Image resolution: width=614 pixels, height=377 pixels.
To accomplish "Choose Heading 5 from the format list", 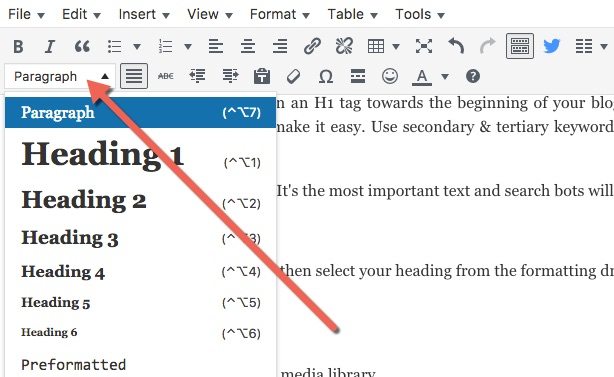I will point(141,303).
